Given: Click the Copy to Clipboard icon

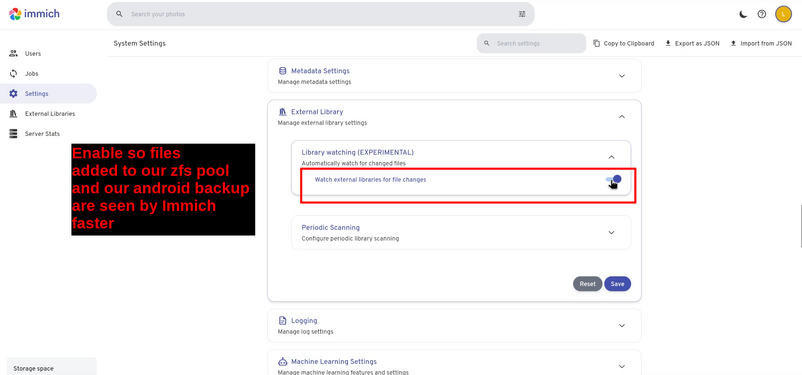Looking at the screenshot, I should [596, 43].
